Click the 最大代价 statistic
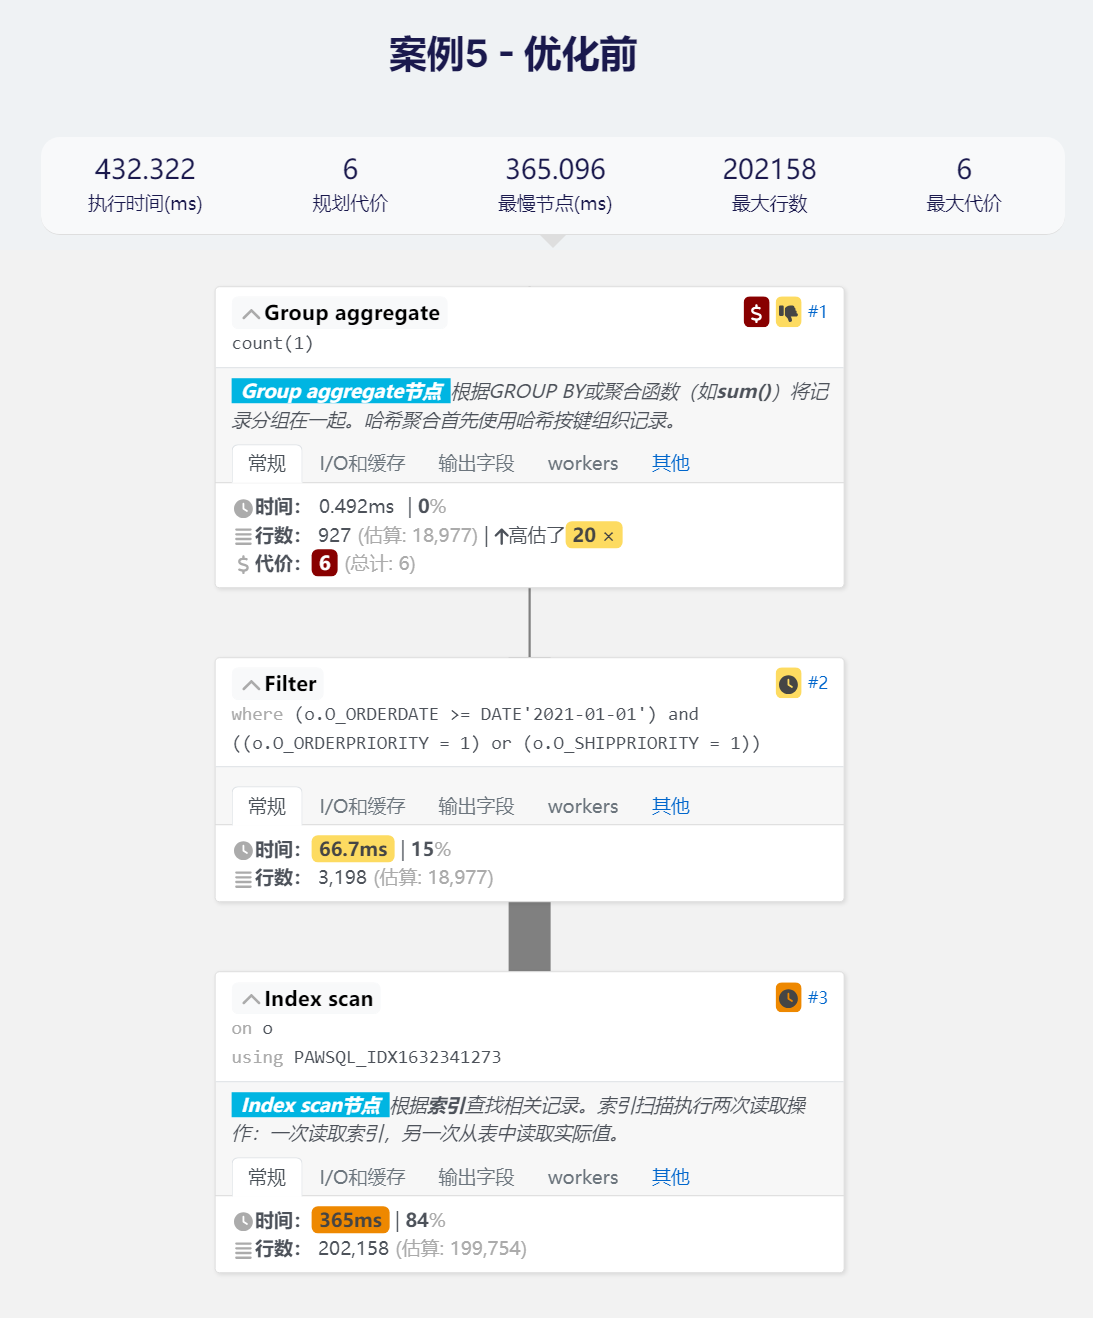The height and width of the screenshot is (1318, 1093). click(x=964, y=185)
